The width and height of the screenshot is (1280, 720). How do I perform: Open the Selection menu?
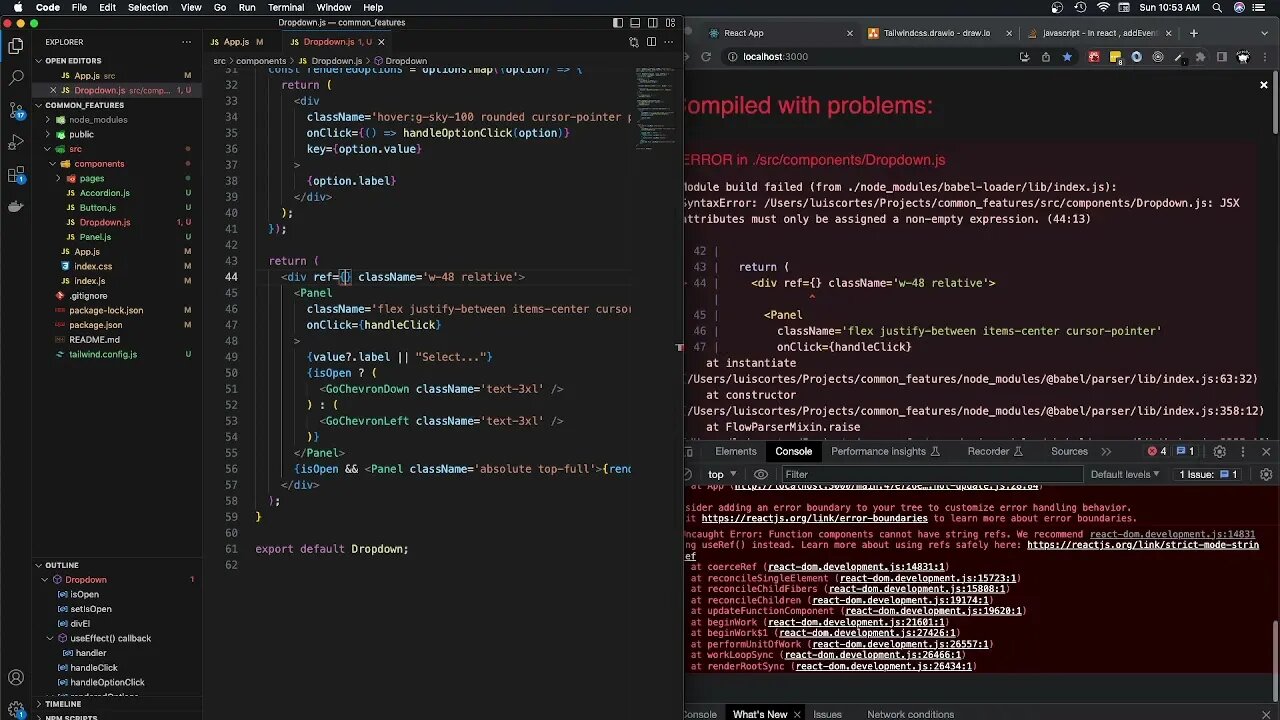[x=148, y=7]
